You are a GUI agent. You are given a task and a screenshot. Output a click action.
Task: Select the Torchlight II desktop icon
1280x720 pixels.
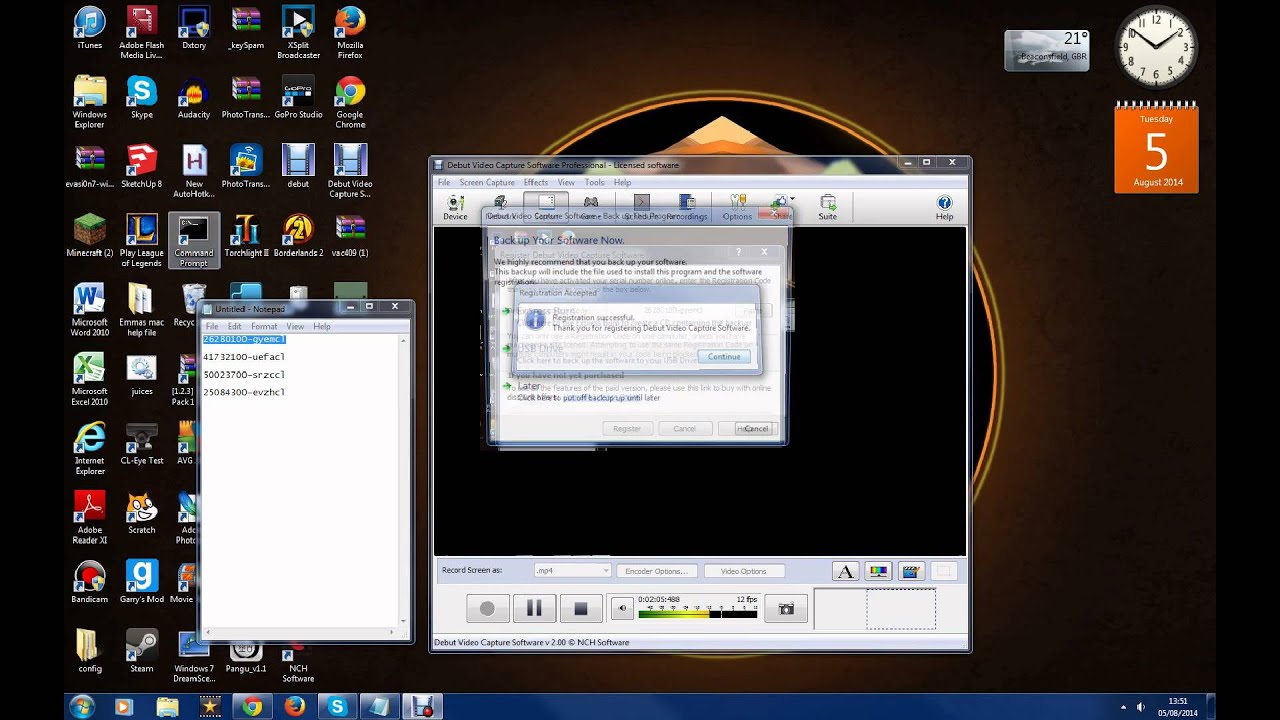coord(246,236)
